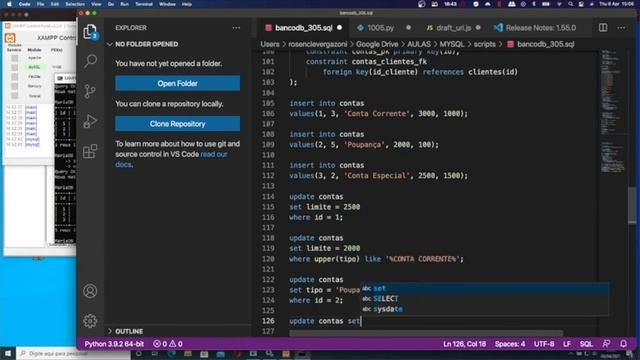
Task: Open the Windows Start button
Action: point(8,353)
